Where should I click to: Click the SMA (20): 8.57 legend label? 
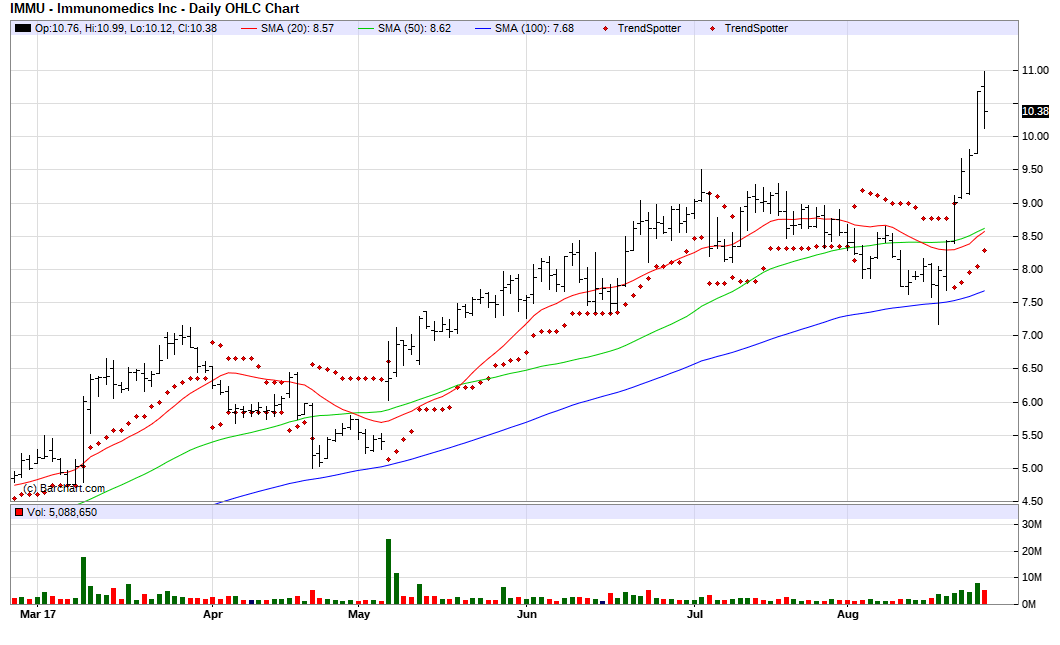coord(297,28)
